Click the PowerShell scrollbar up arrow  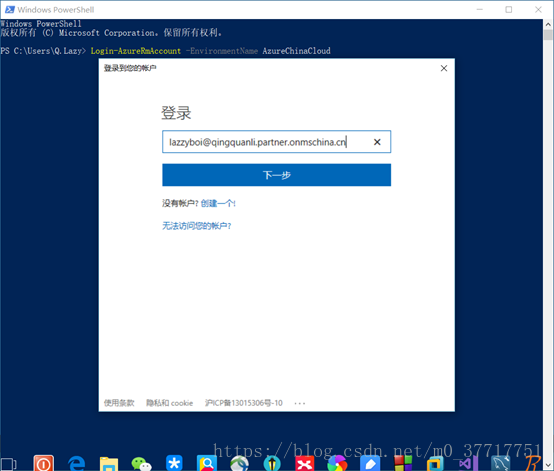pos(548,24)
